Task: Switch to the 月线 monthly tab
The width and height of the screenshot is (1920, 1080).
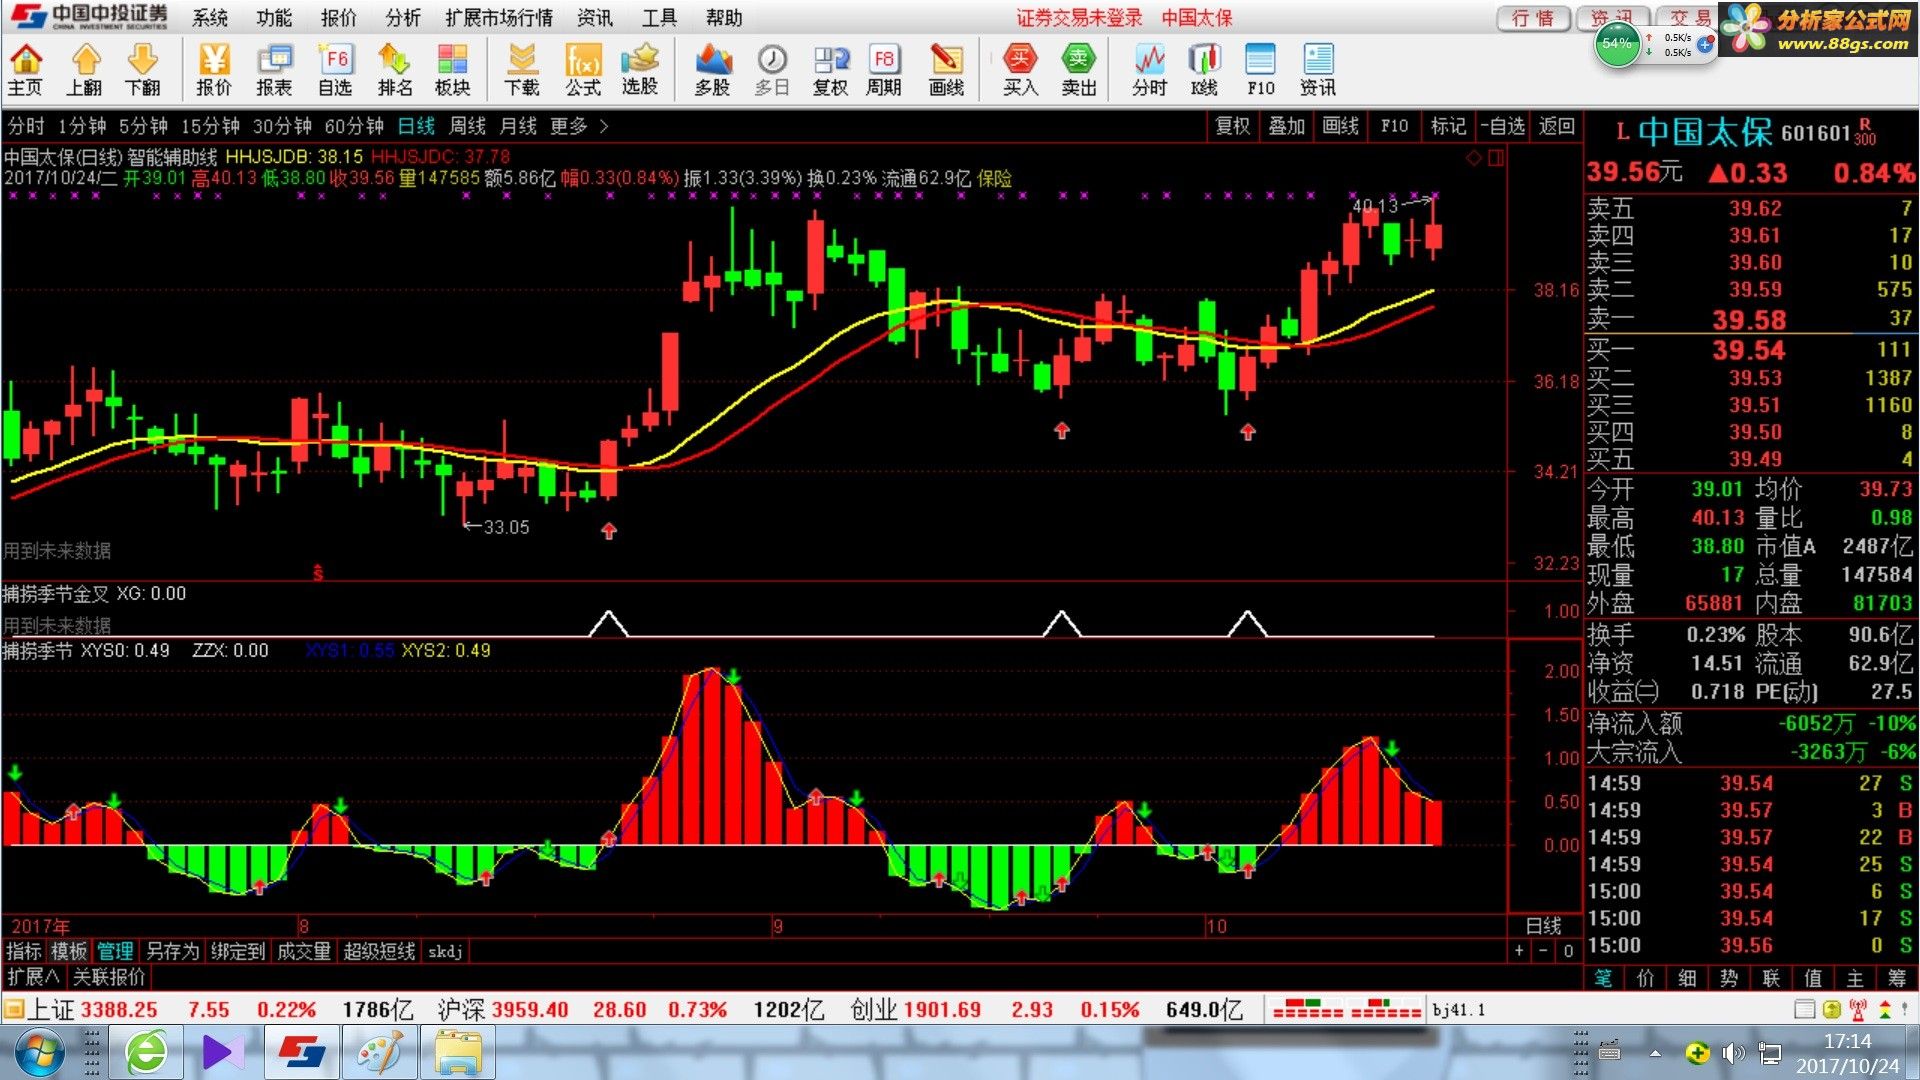Action: (x=518, y=126)
